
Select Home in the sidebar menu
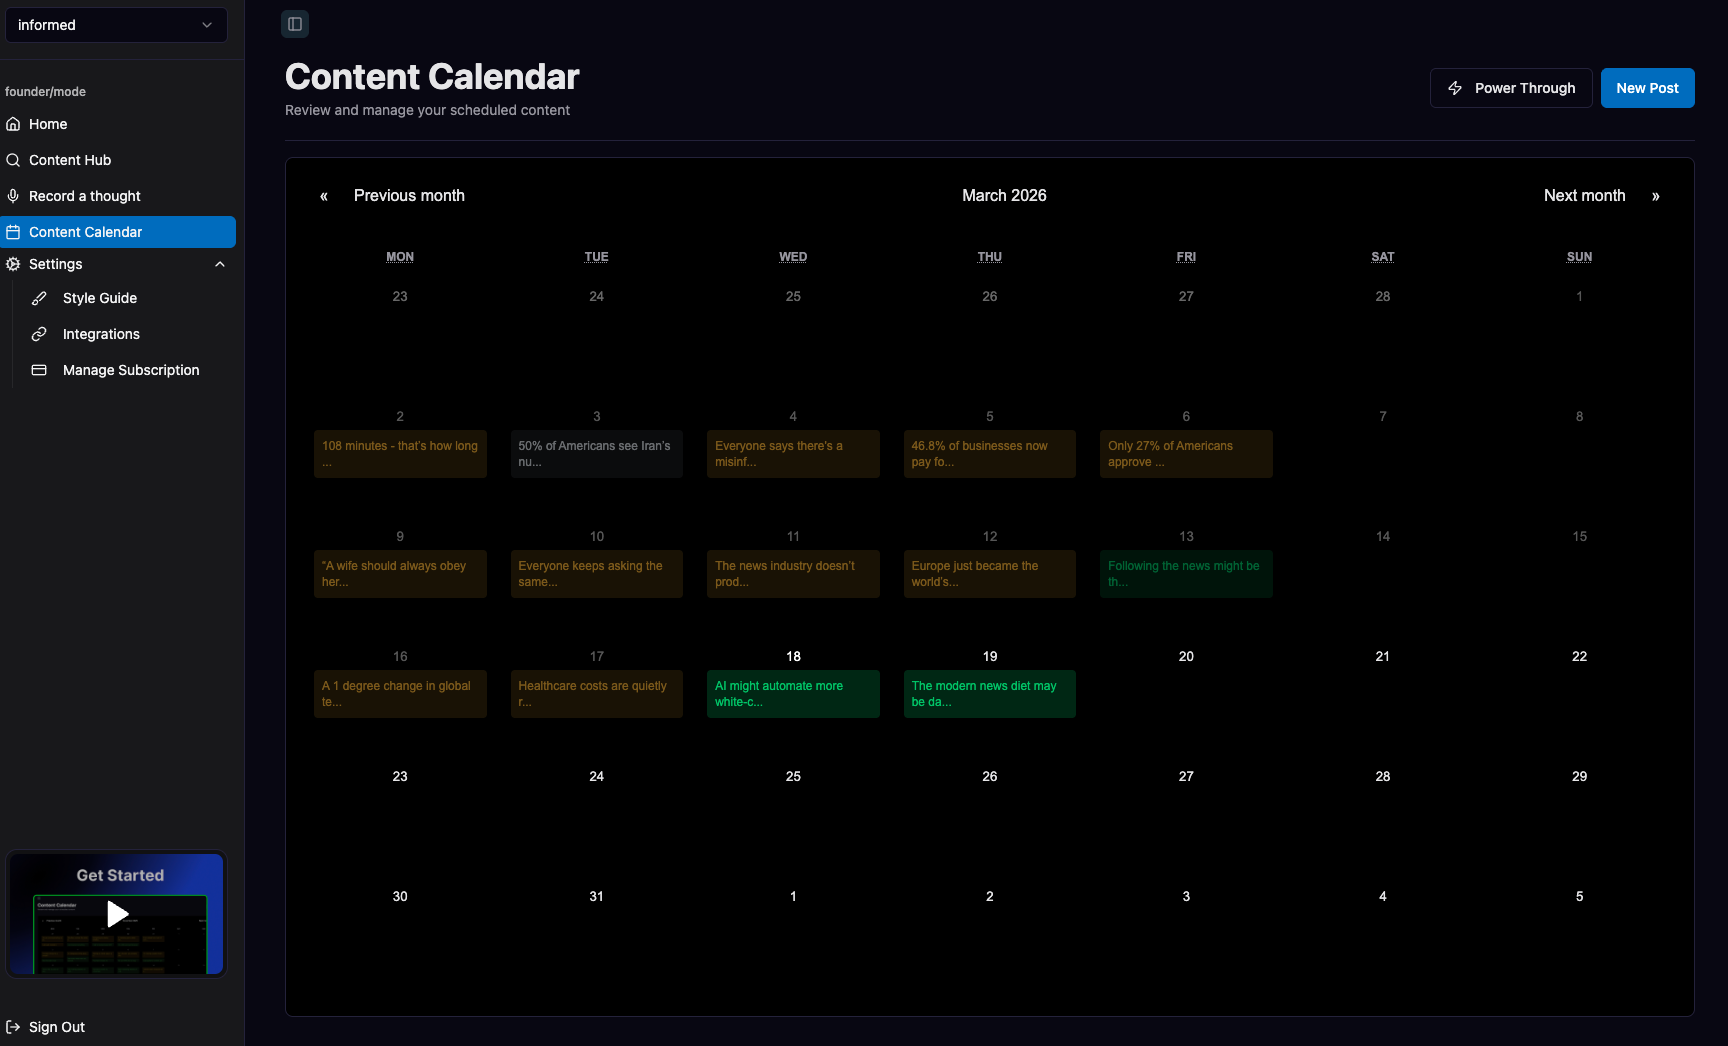click(x=48, y=124)
